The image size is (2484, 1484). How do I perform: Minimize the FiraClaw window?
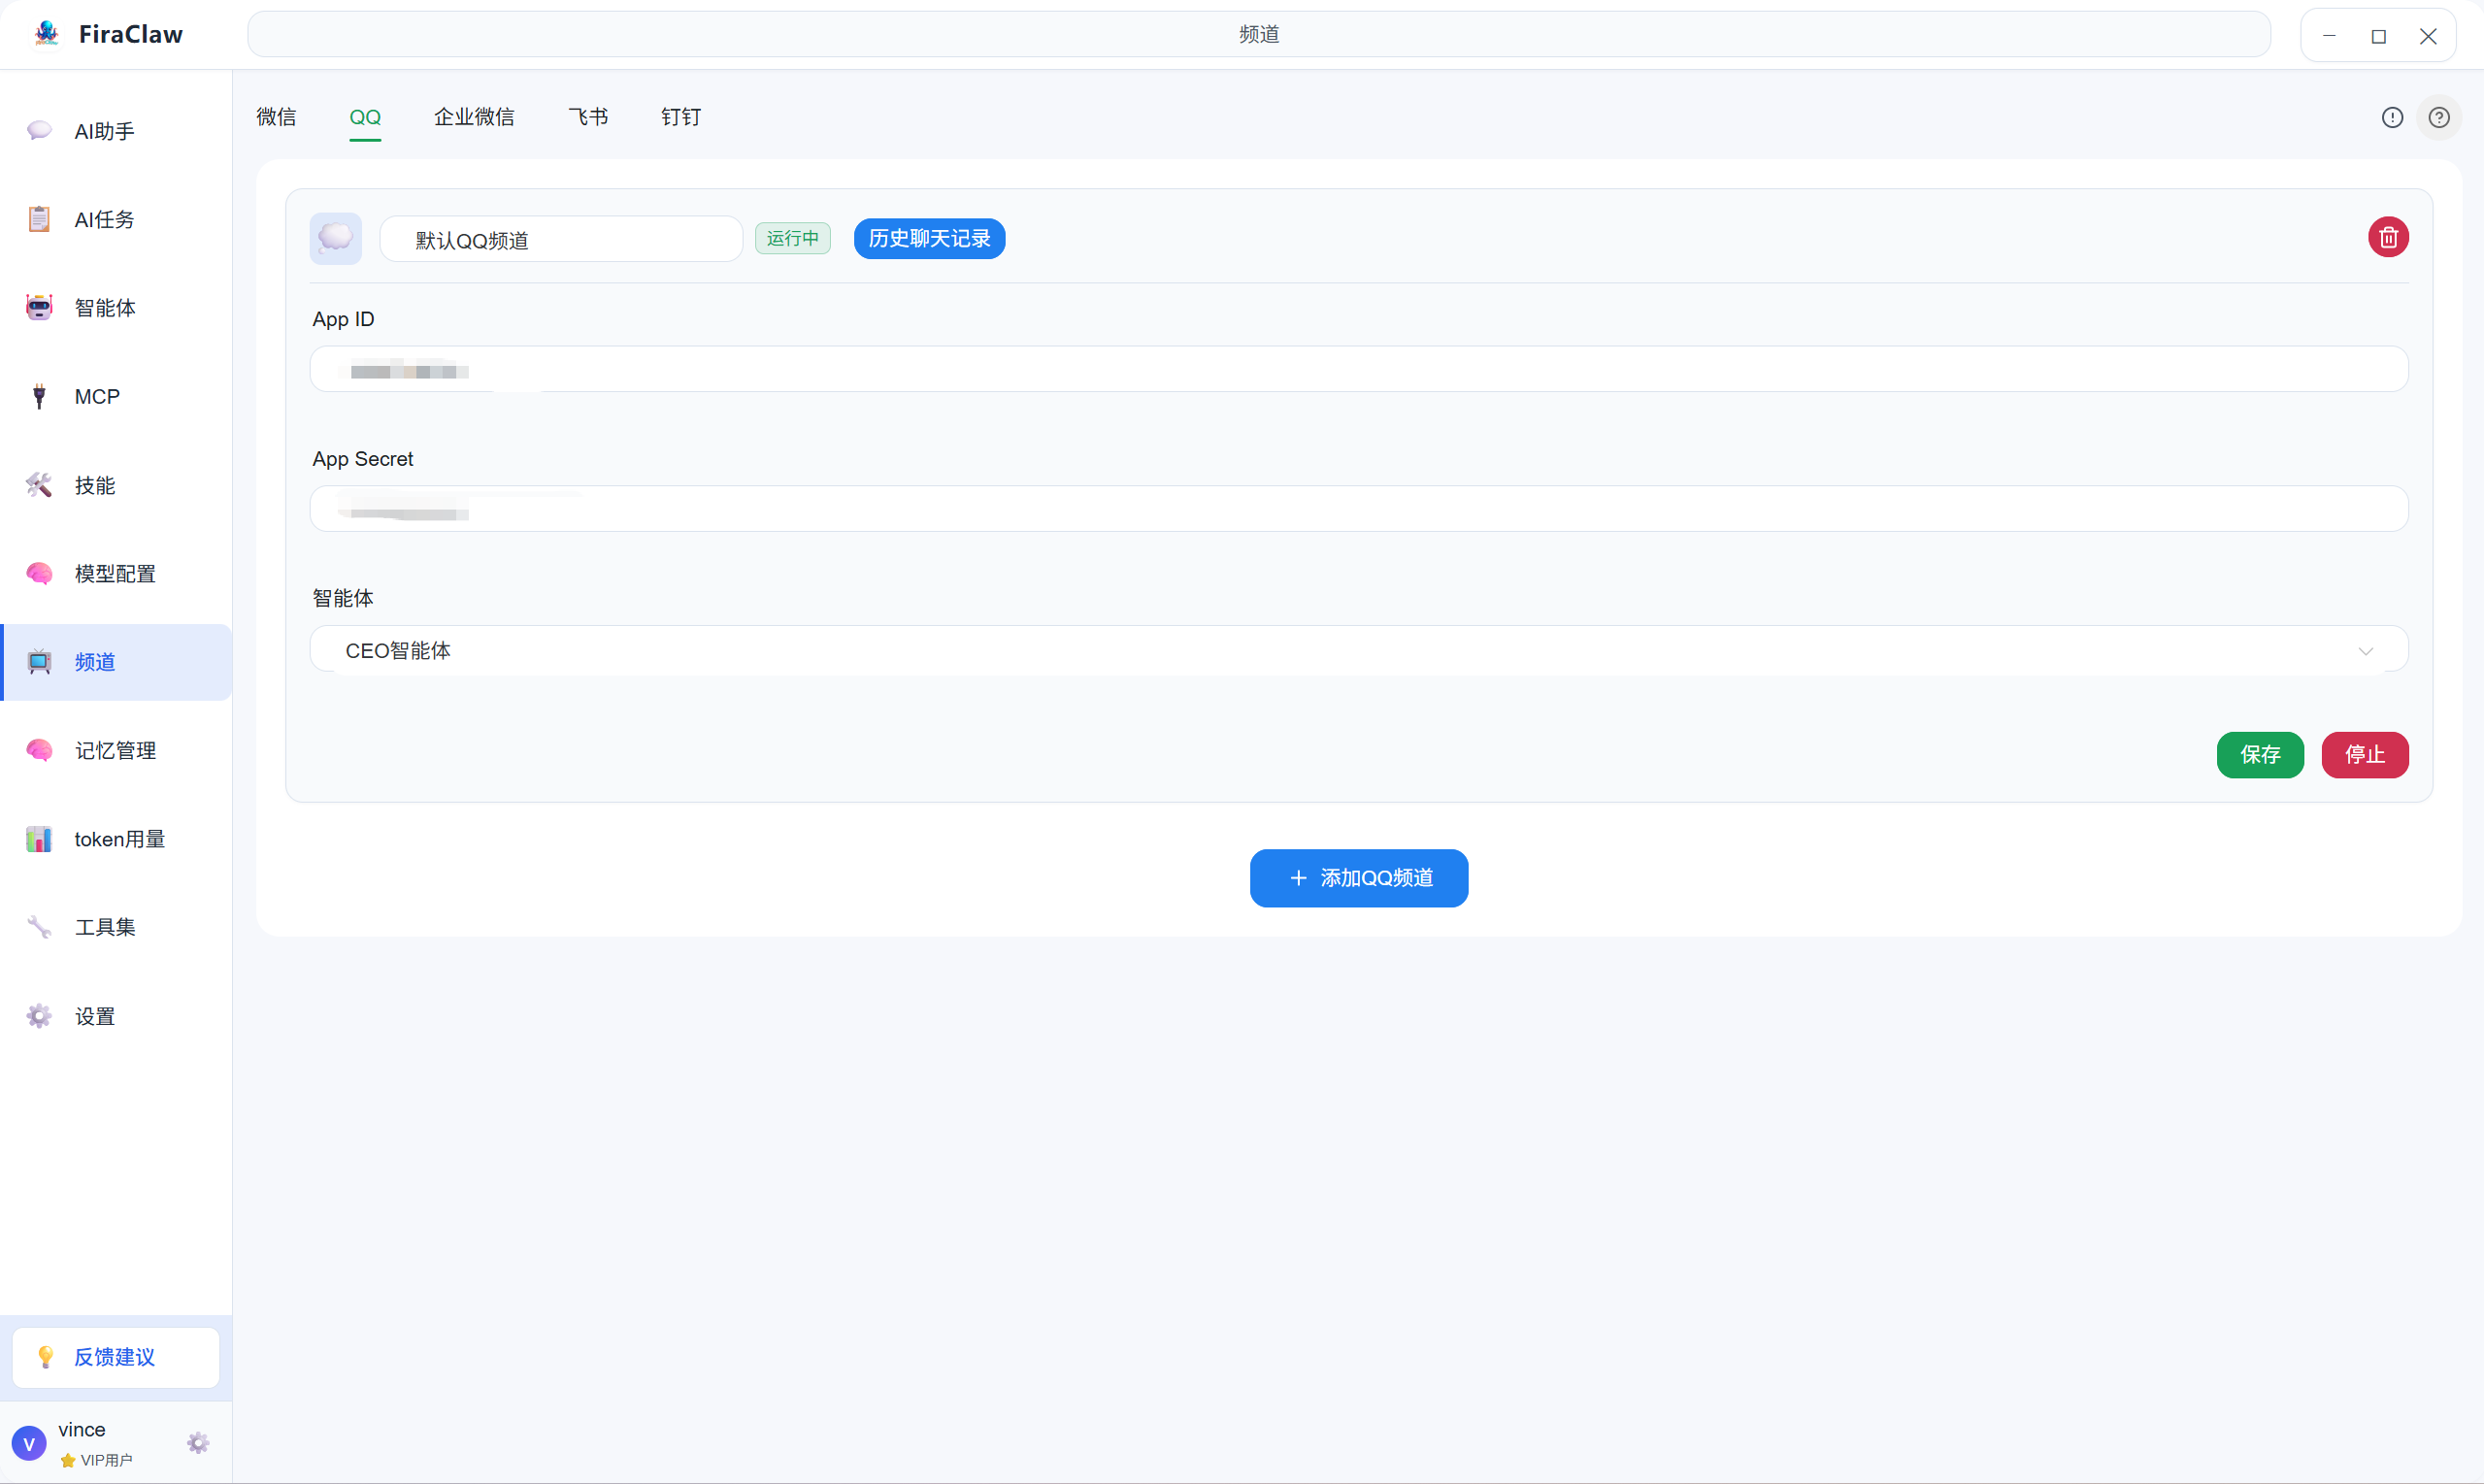pos(2329,36)
